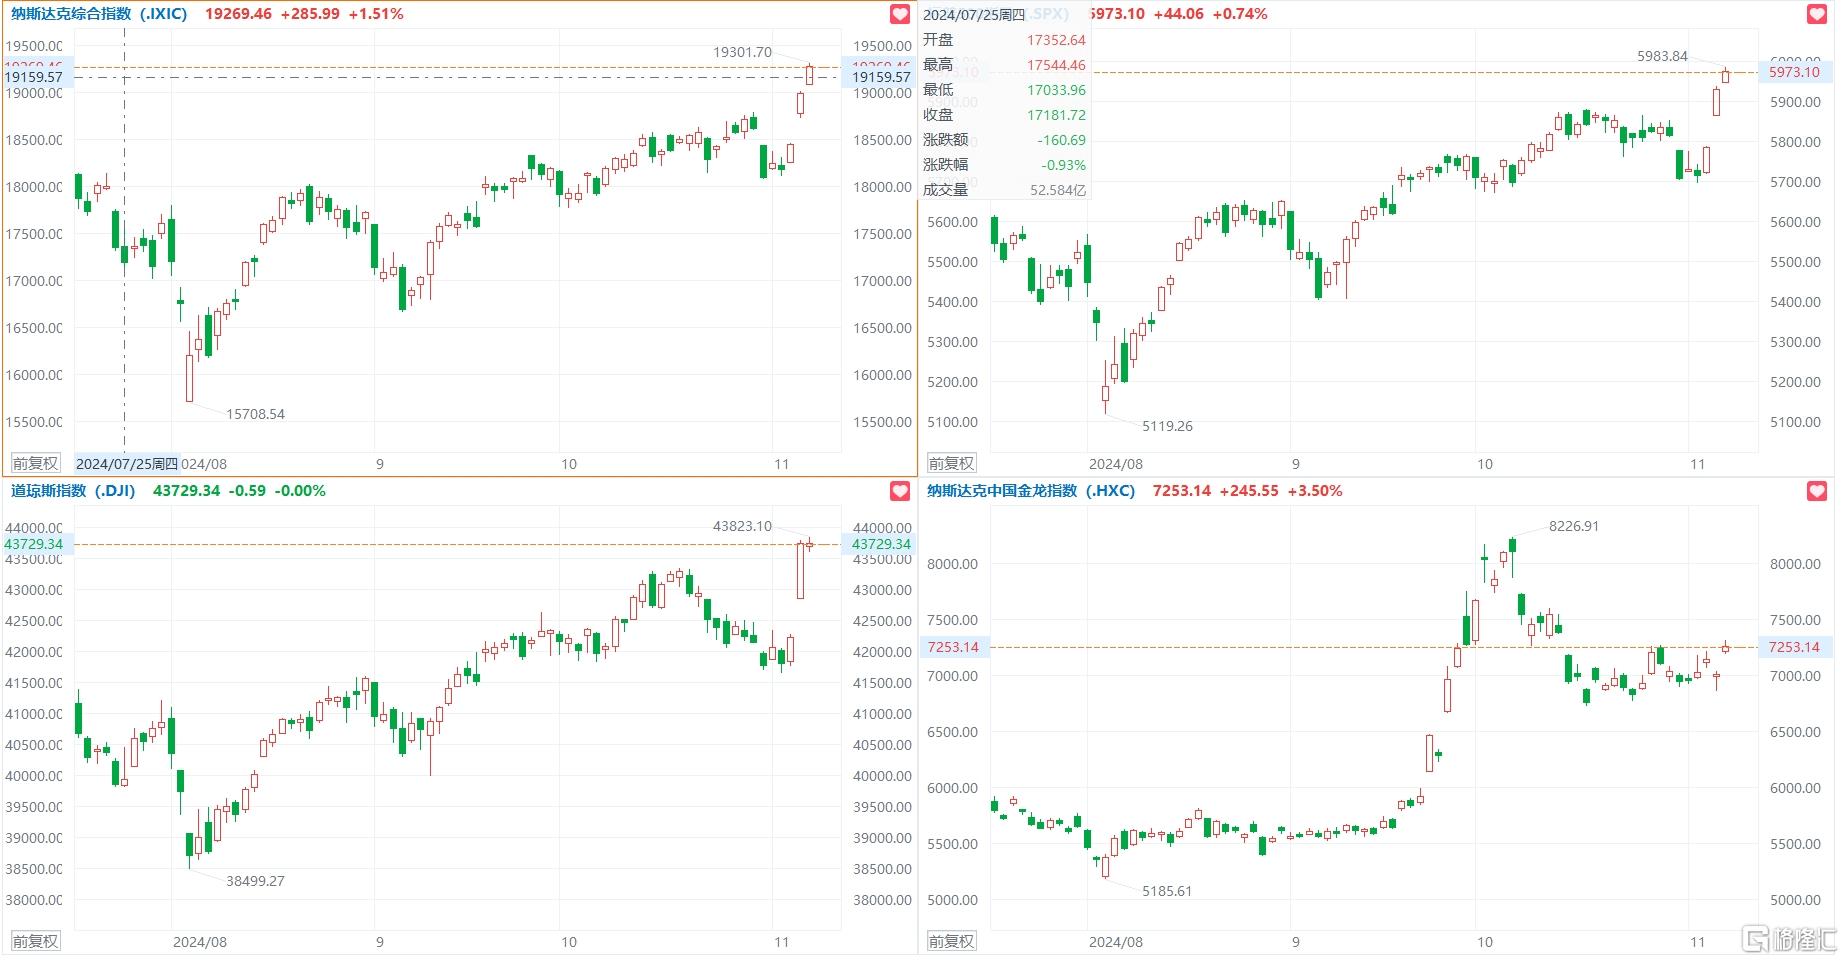Click heart icon on Nasdaq China Golden Dragon chart
Viewport: 1845px width, 961px height.
click(x=1817, y=492)
